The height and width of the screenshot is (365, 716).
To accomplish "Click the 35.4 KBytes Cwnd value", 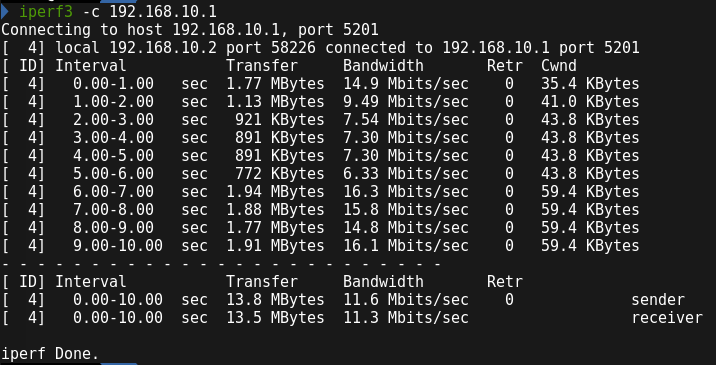I will [590, 84].
